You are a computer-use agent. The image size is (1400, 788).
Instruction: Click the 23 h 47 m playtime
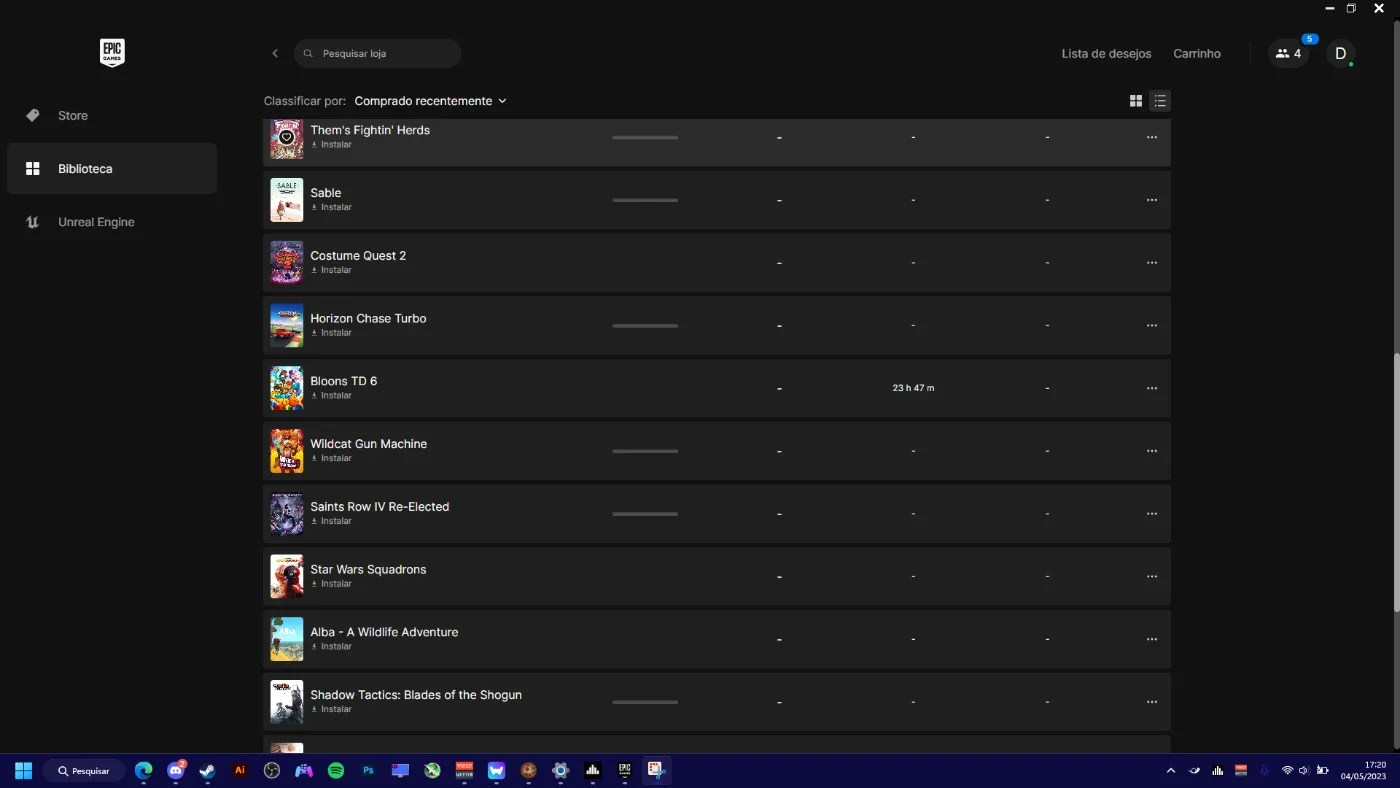[x=913, y=388]
